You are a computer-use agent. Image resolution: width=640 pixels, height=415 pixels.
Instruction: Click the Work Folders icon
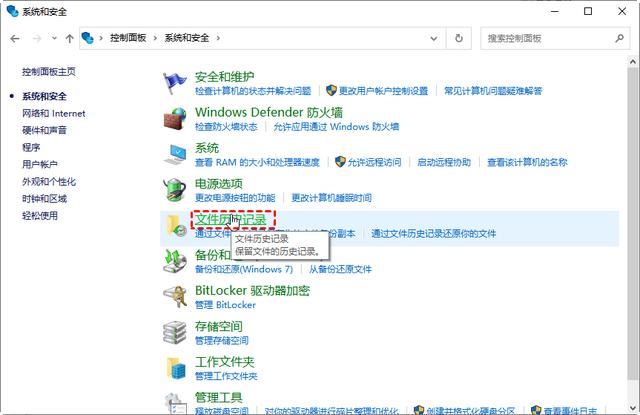(176, 368)
